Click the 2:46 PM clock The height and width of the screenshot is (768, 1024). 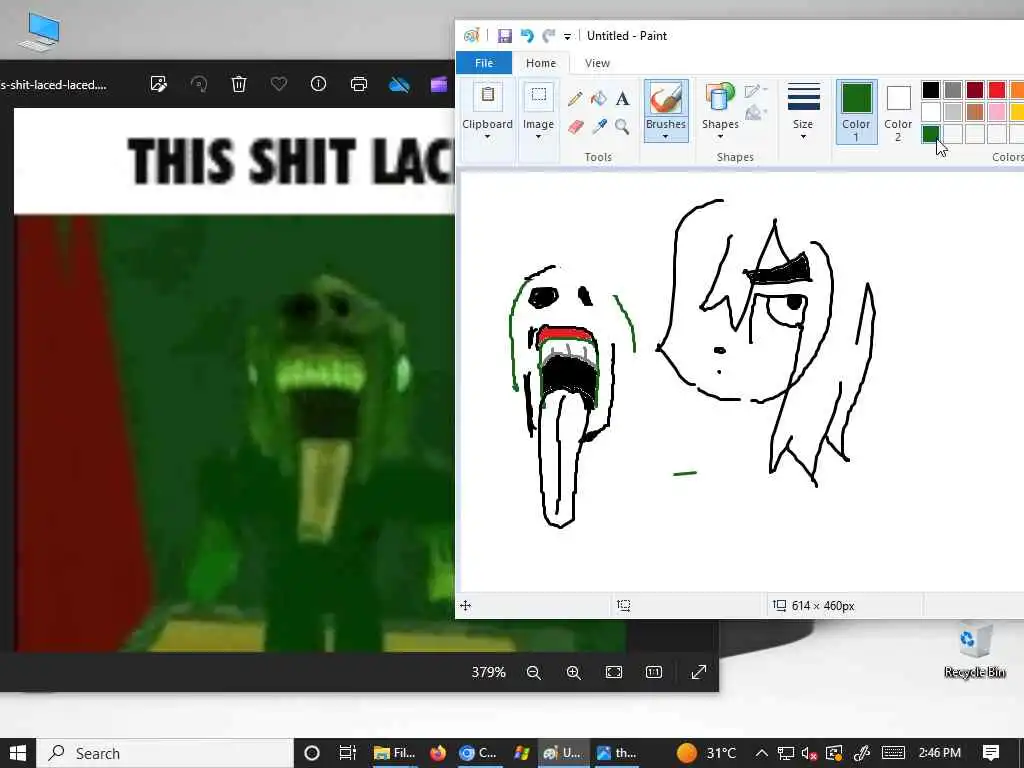(940, 753)
